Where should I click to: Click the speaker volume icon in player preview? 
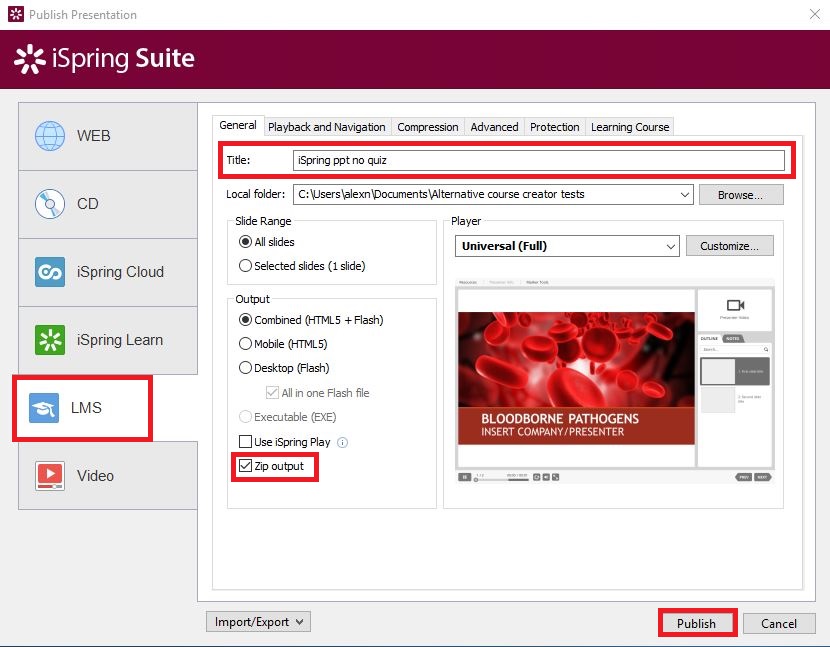[x=546, y=477]
